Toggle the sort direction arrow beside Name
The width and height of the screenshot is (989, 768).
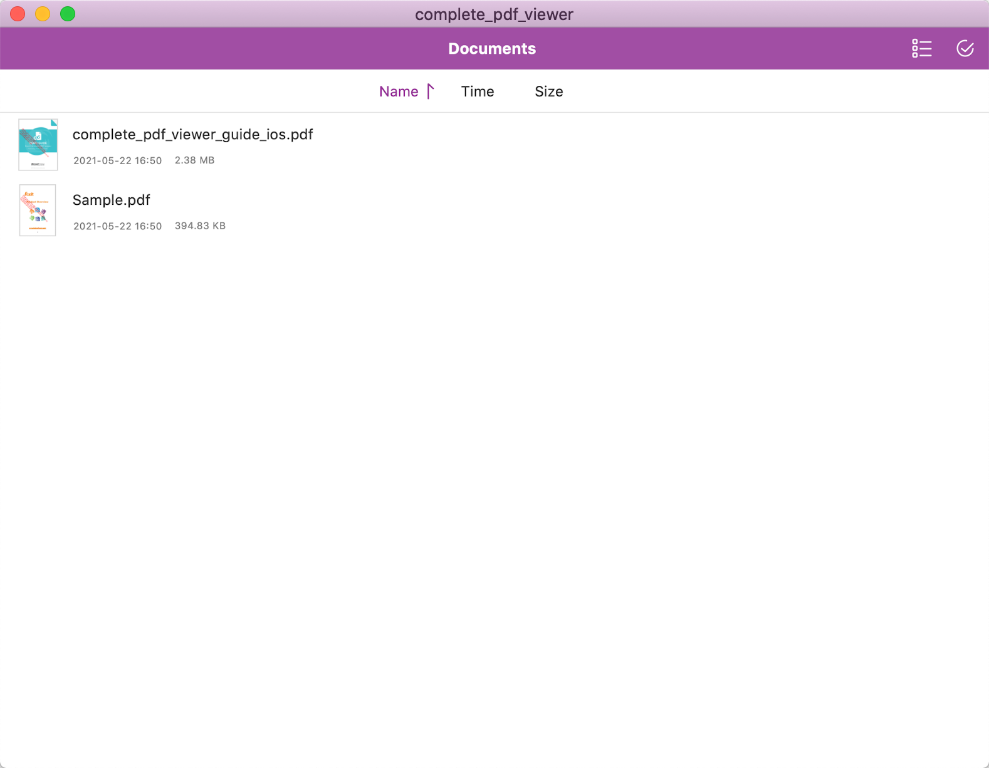click(430, 92)
